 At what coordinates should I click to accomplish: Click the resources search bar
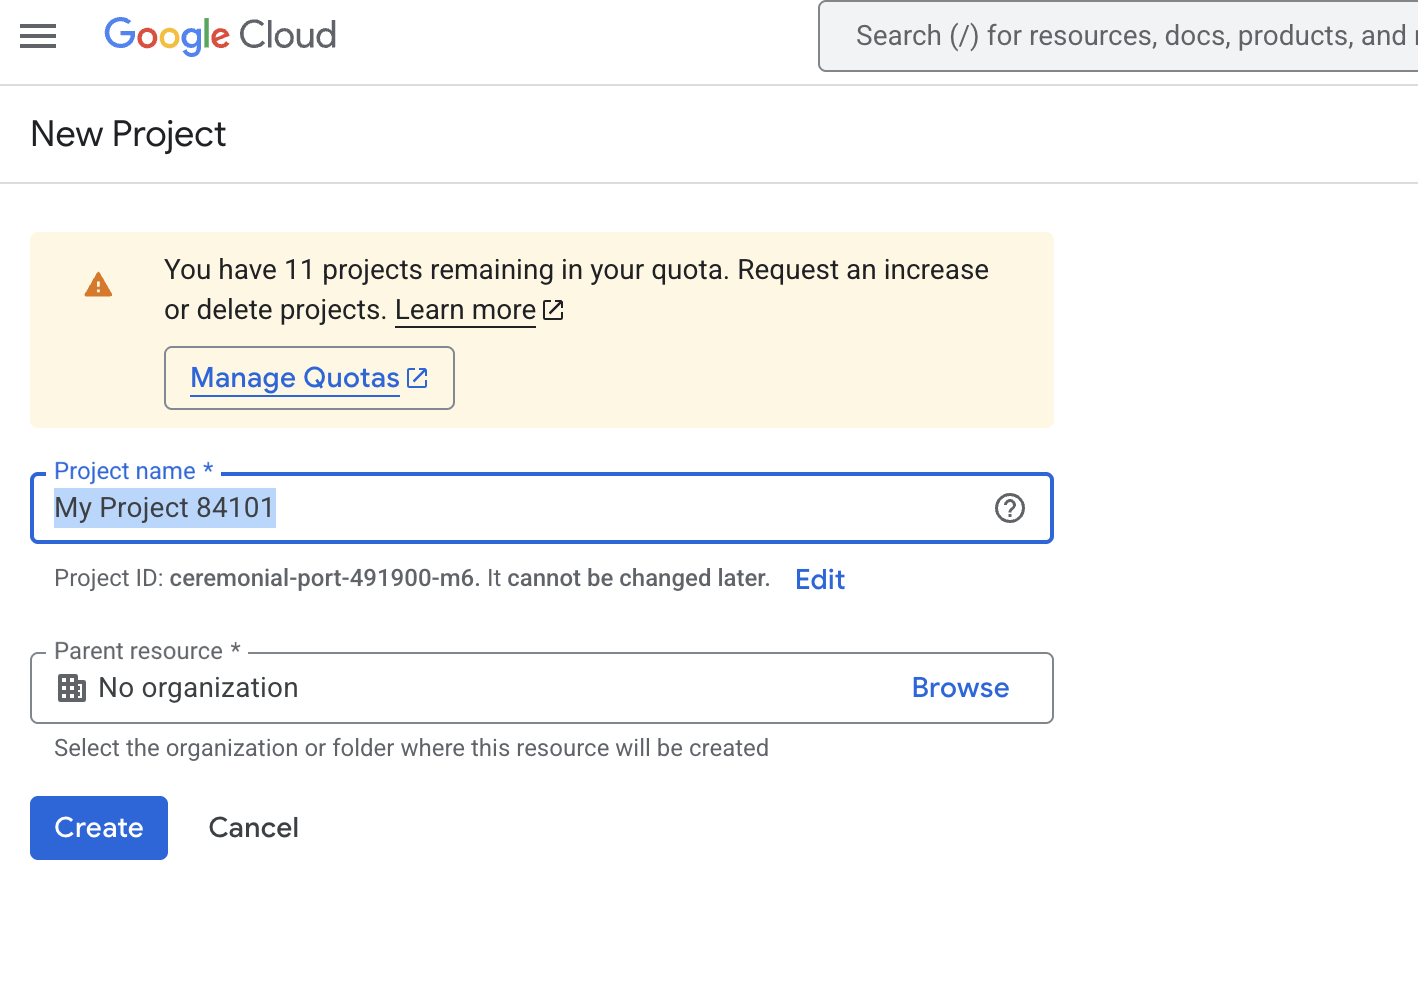pos(1100,36)
